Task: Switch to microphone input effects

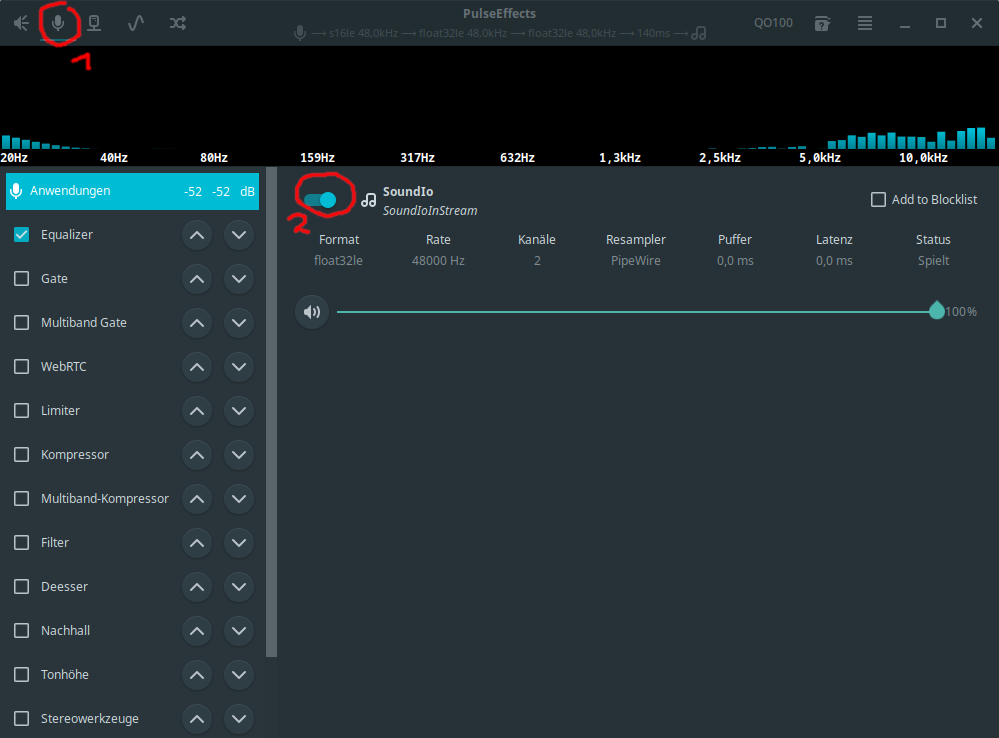Action: 58,22
